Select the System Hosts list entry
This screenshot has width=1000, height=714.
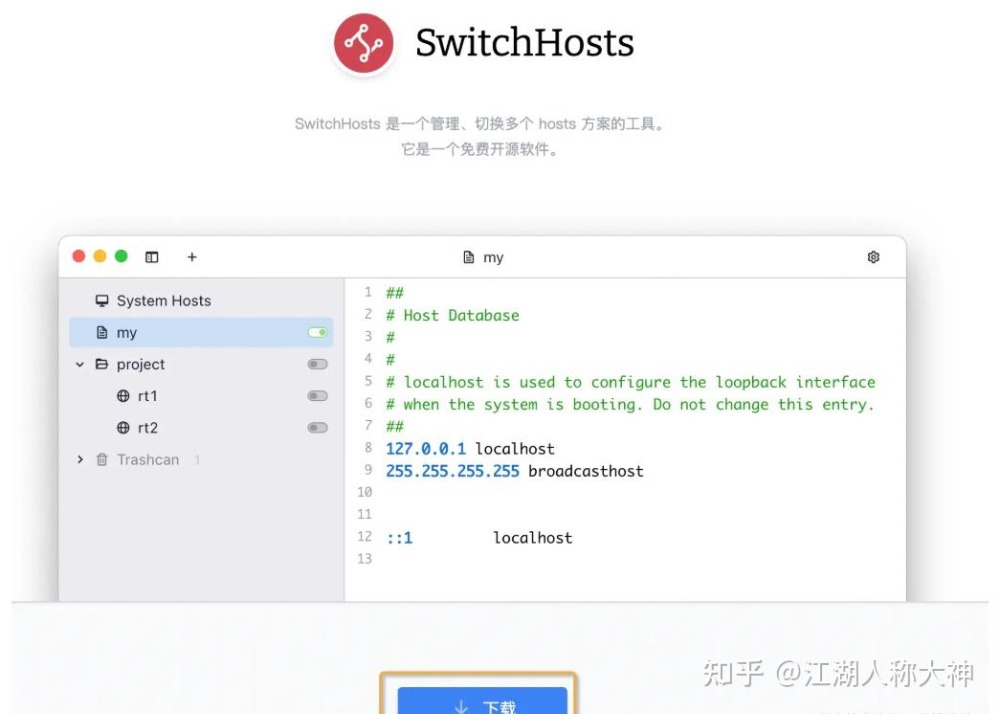coord(163,301)
